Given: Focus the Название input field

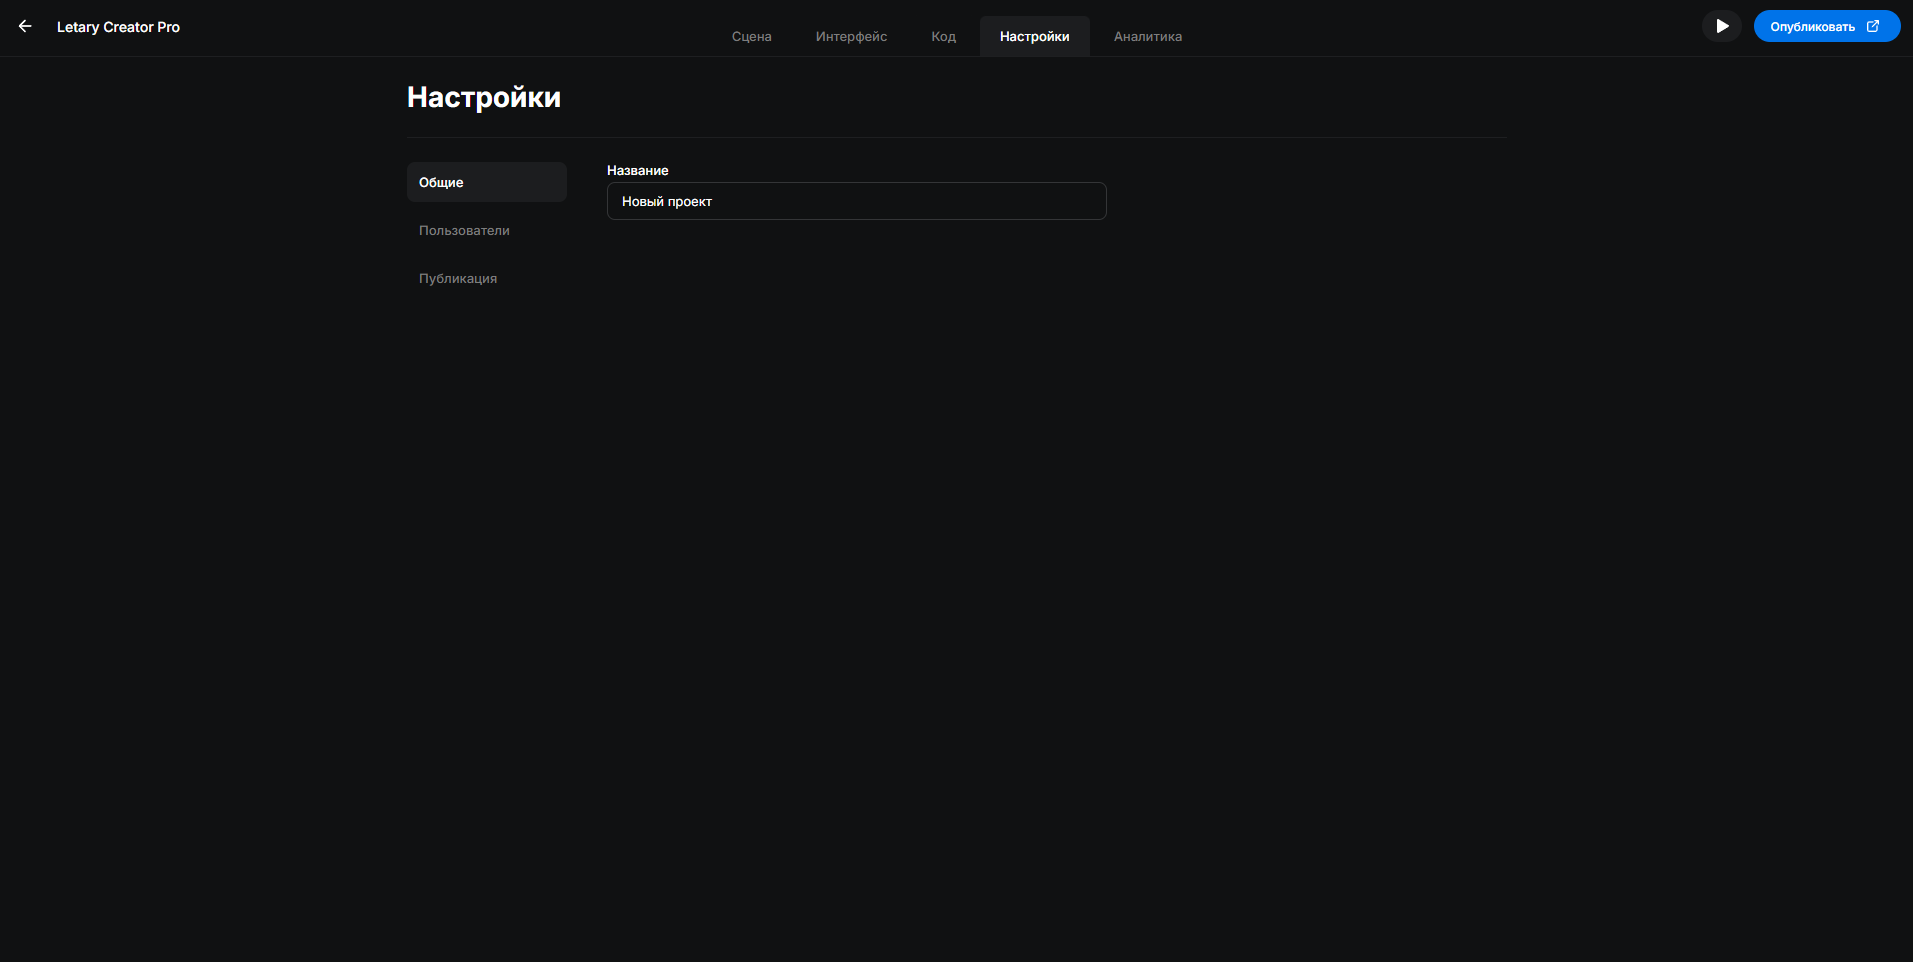Looking at the screenshot, I should pos(900,201).
